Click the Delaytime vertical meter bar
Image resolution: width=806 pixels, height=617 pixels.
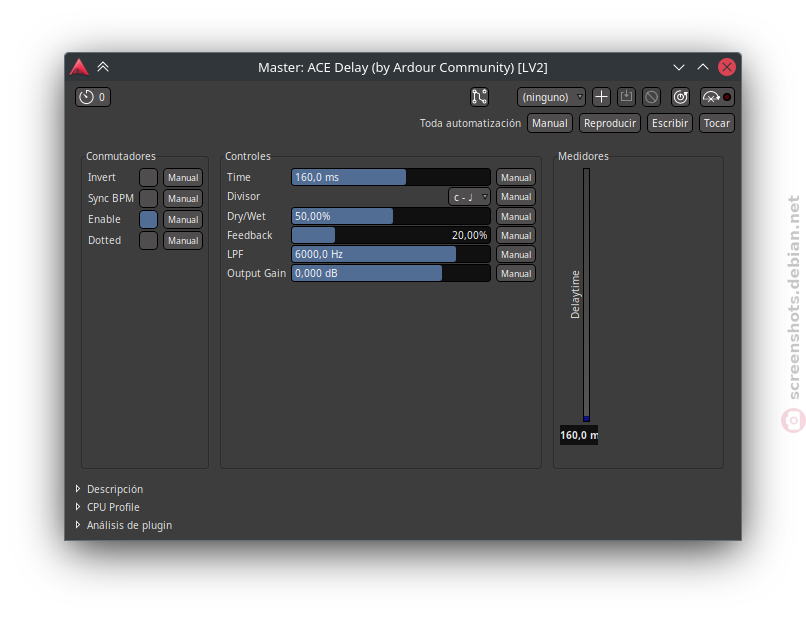[x=587, y=295]
